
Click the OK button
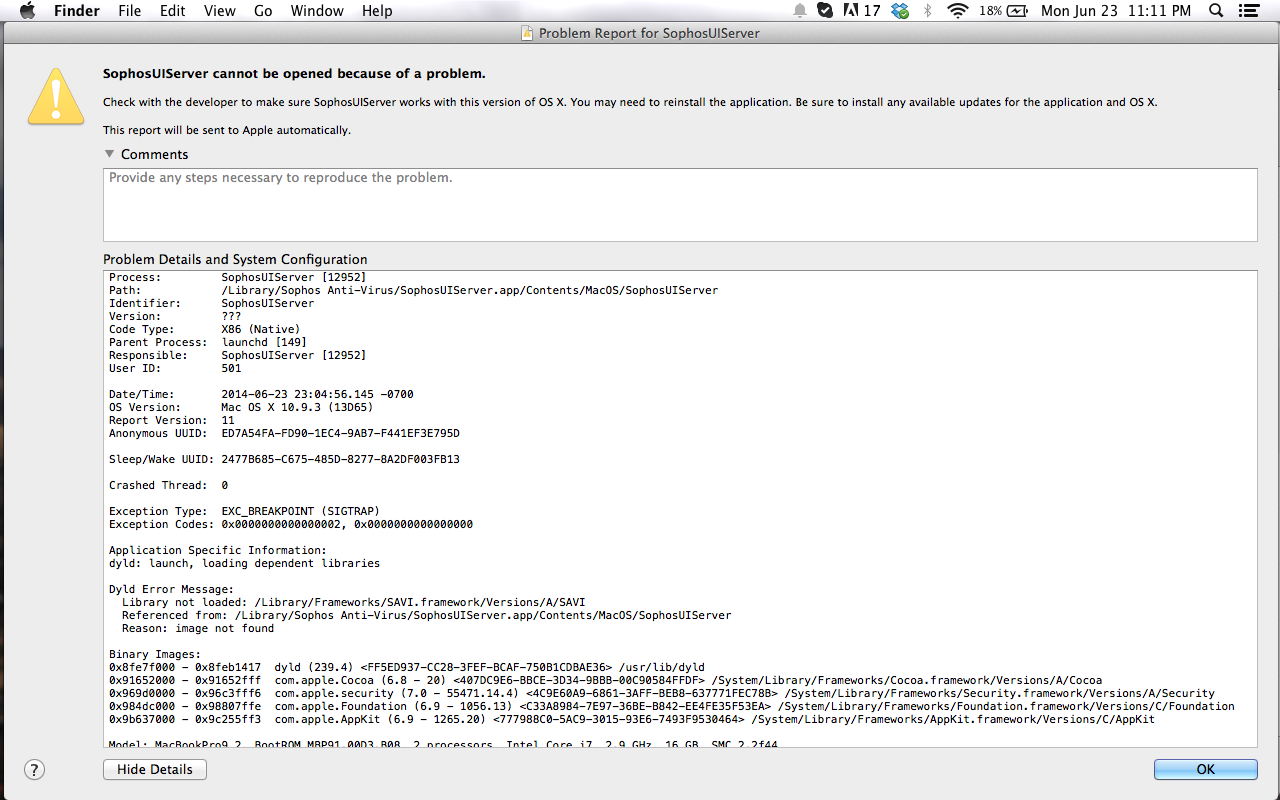point(1205,769)
